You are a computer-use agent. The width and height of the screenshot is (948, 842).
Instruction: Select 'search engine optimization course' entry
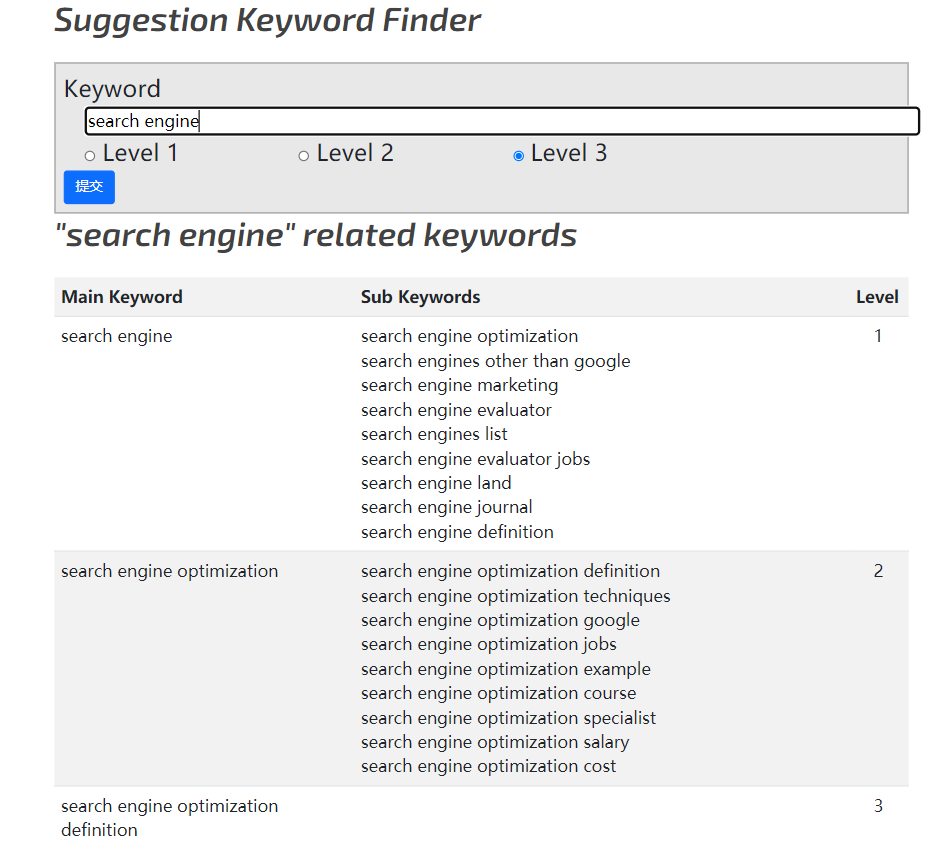[498, 693]
